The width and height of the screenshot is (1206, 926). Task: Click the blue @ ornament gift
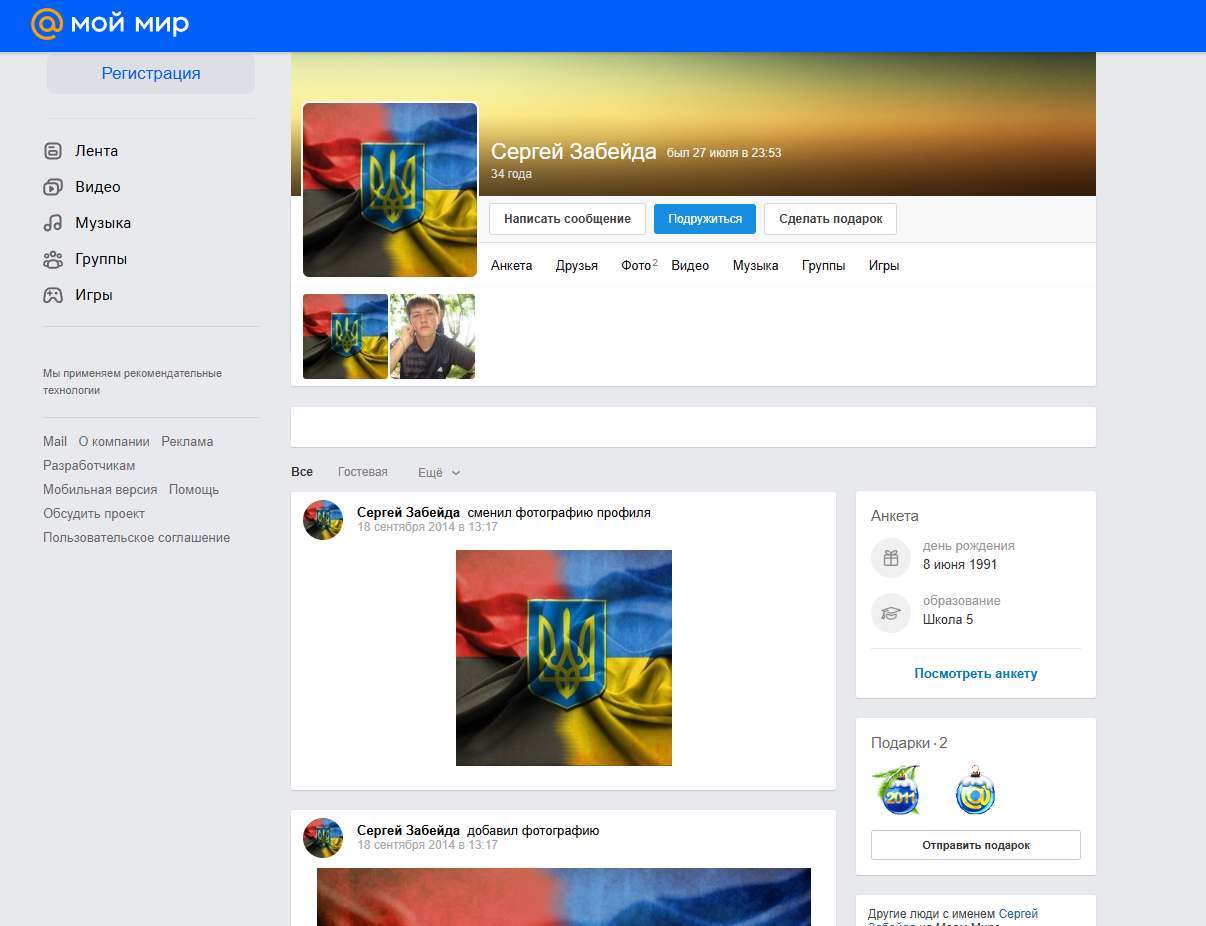click(x=975, y=790)
